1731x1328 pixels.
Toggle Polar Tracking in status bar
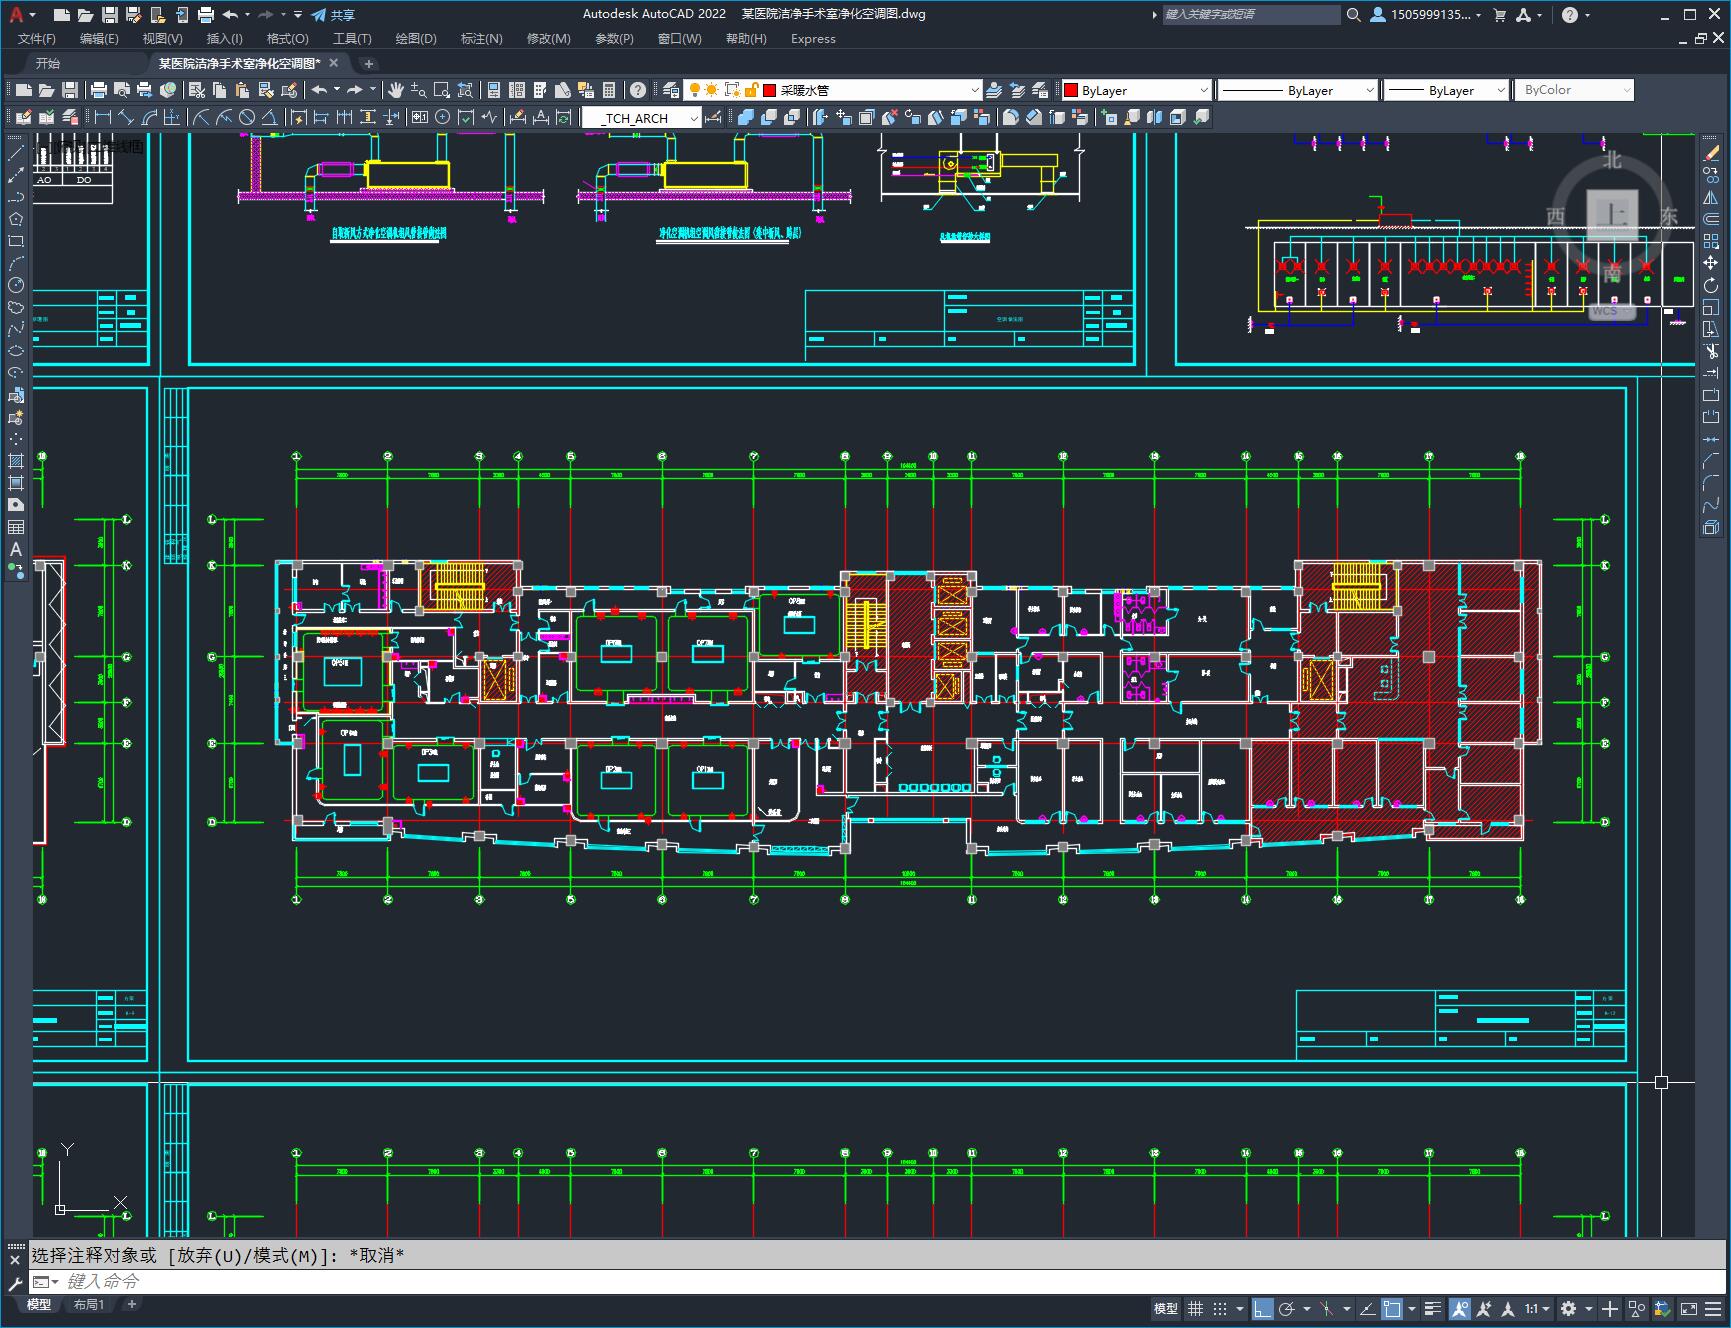[x=1286, y=1309]
